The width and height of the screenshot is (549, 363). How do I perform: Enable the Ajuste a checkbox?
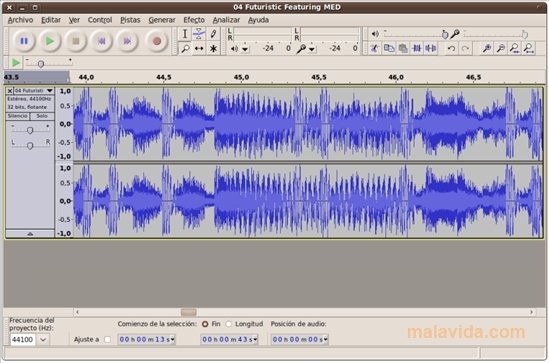[x=107, y=340]
